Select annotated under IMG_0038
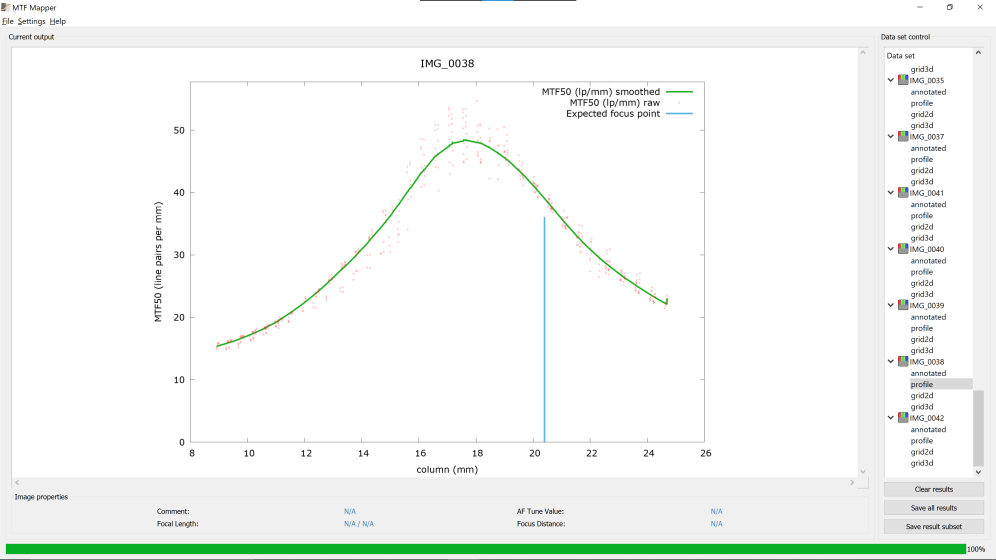This screenshot has width=996, height=560. 928,373
